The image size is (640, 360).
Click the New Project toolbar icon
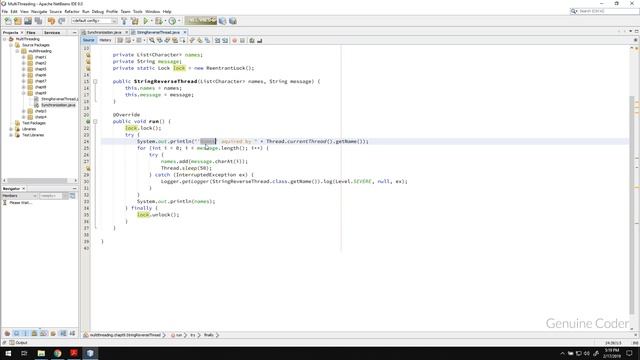pos(18,21)
